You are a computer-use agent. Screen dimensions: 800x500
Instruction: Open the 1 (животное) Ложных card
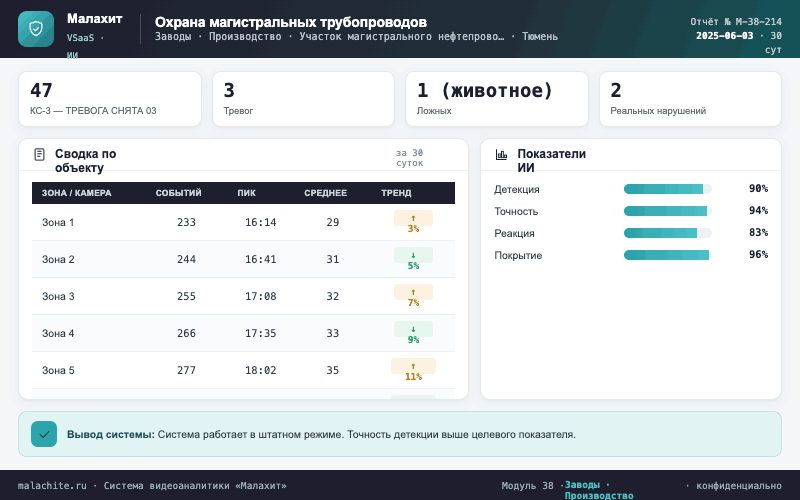pos(497,99)
